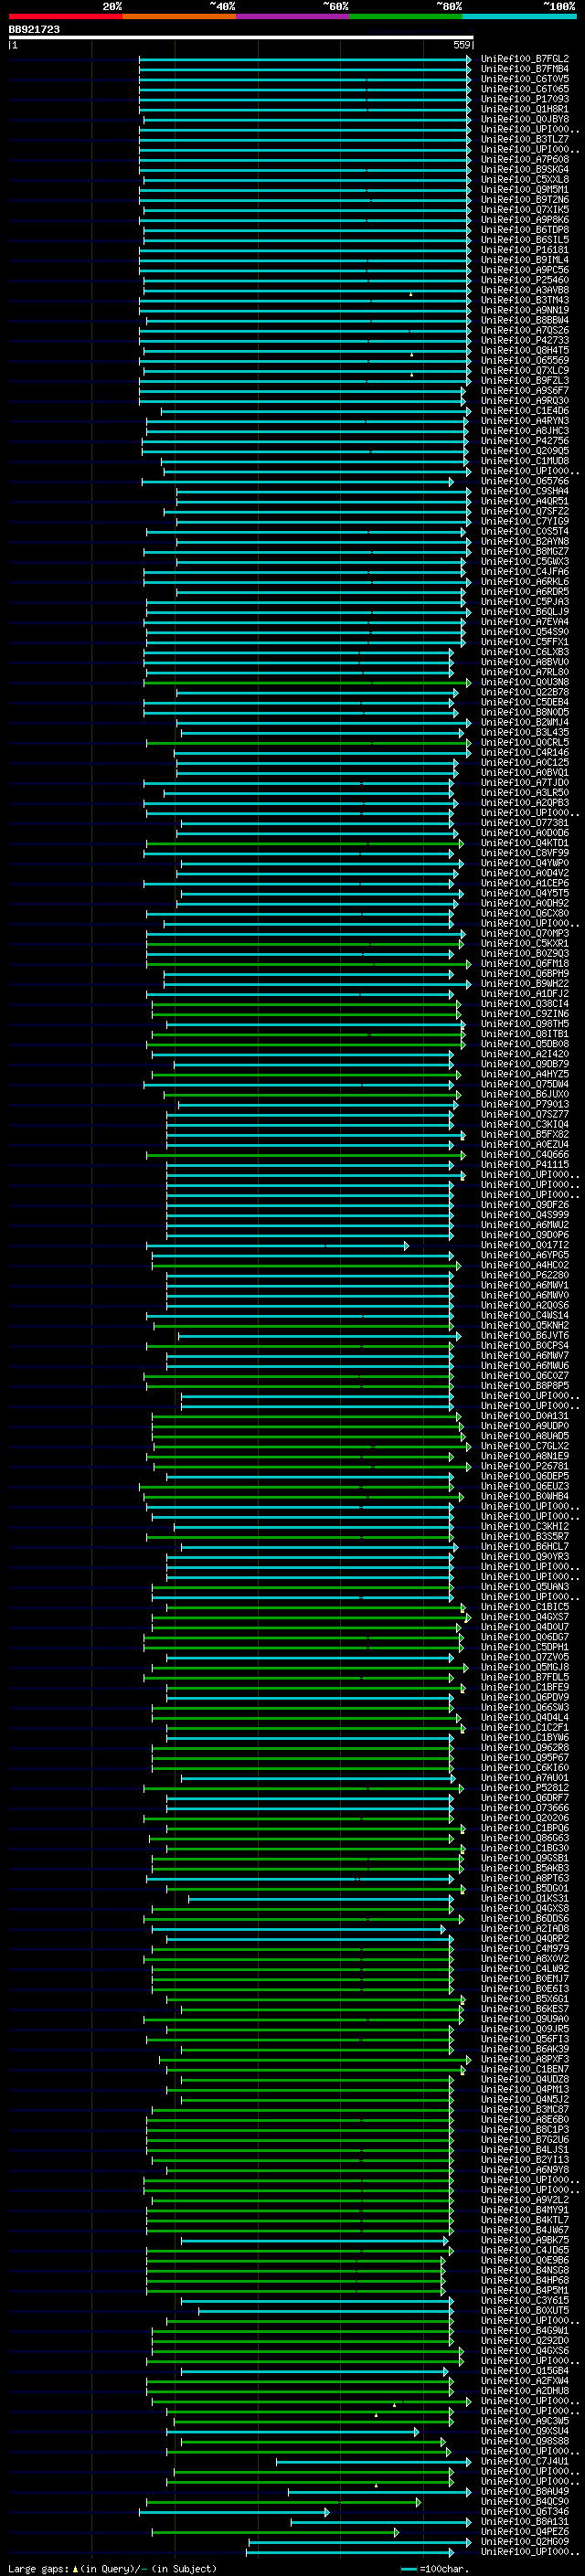Viewport: 585px width, 2576px height.
Task: Click hit label UniRef100_C9SHA4
Action: [x=525, y=491]
